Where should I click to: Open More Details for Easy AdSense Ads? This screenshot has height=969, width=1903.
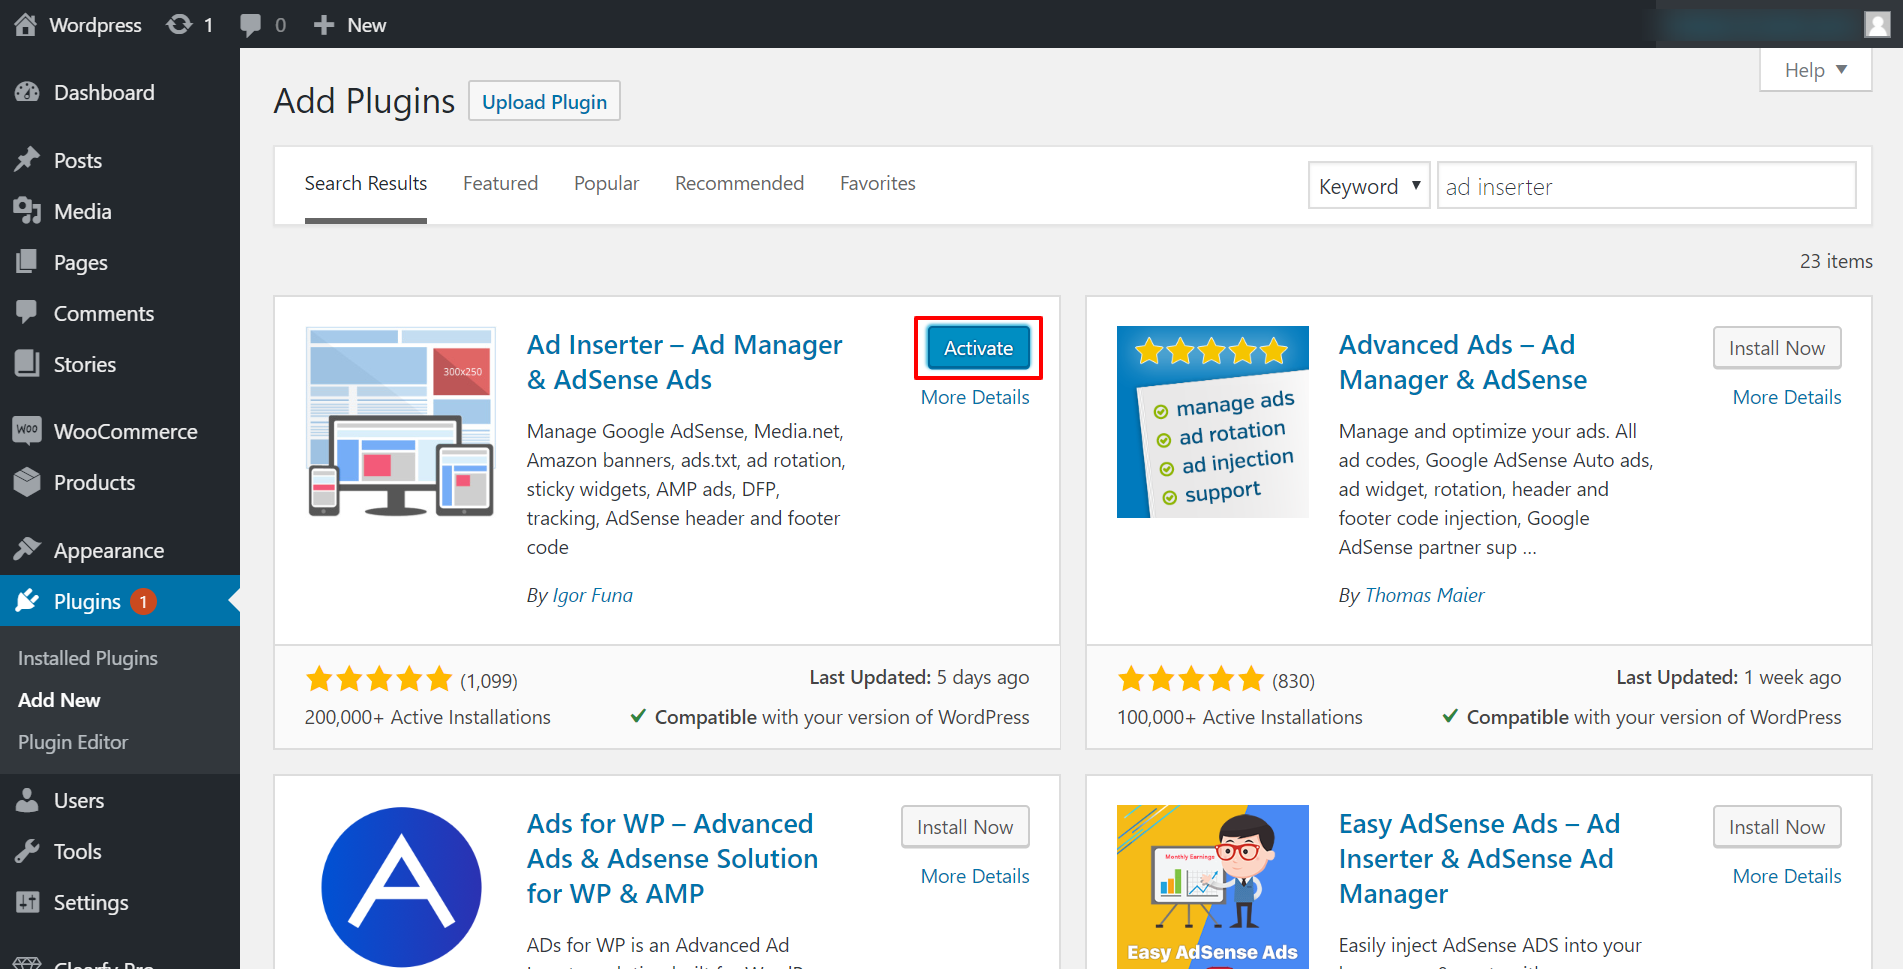1787,876
